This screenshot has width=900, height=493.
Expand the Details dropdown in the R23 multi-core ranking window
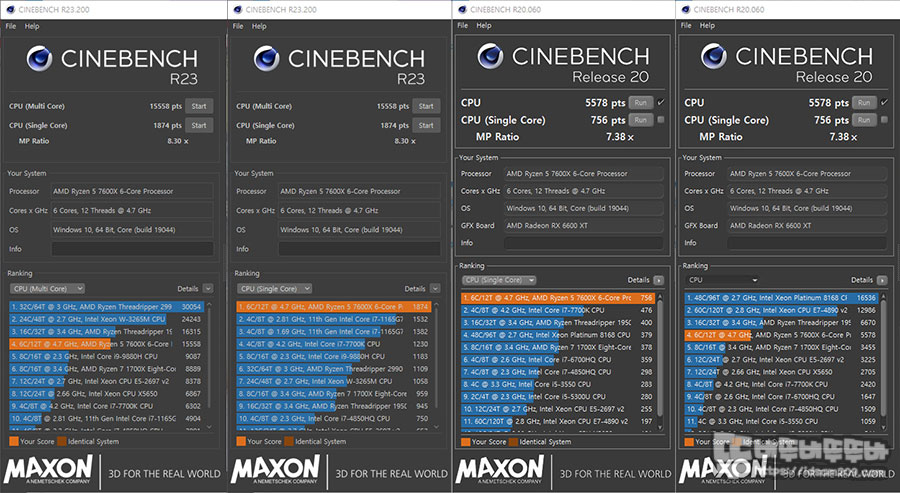[x=208, y=289]
